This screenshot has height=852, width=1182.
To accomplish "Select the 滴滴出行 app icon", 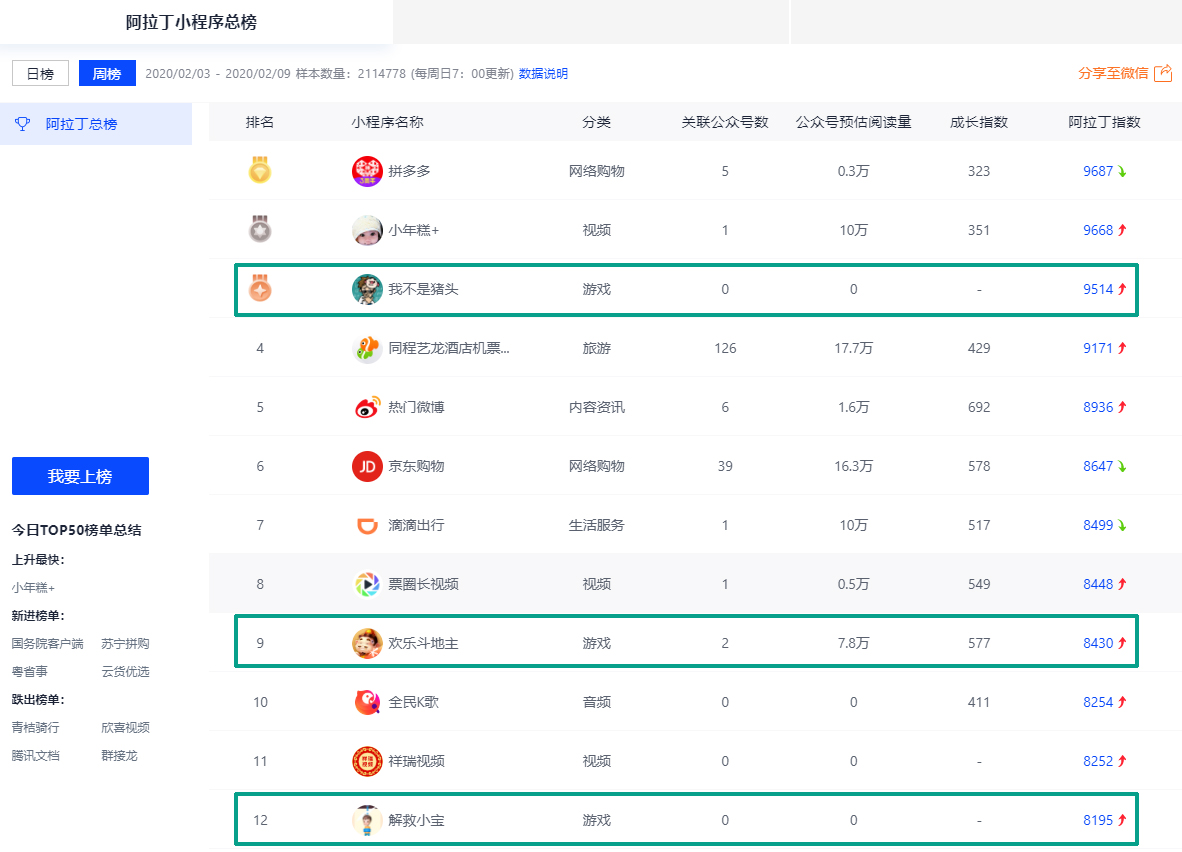I will coord(367,525).
